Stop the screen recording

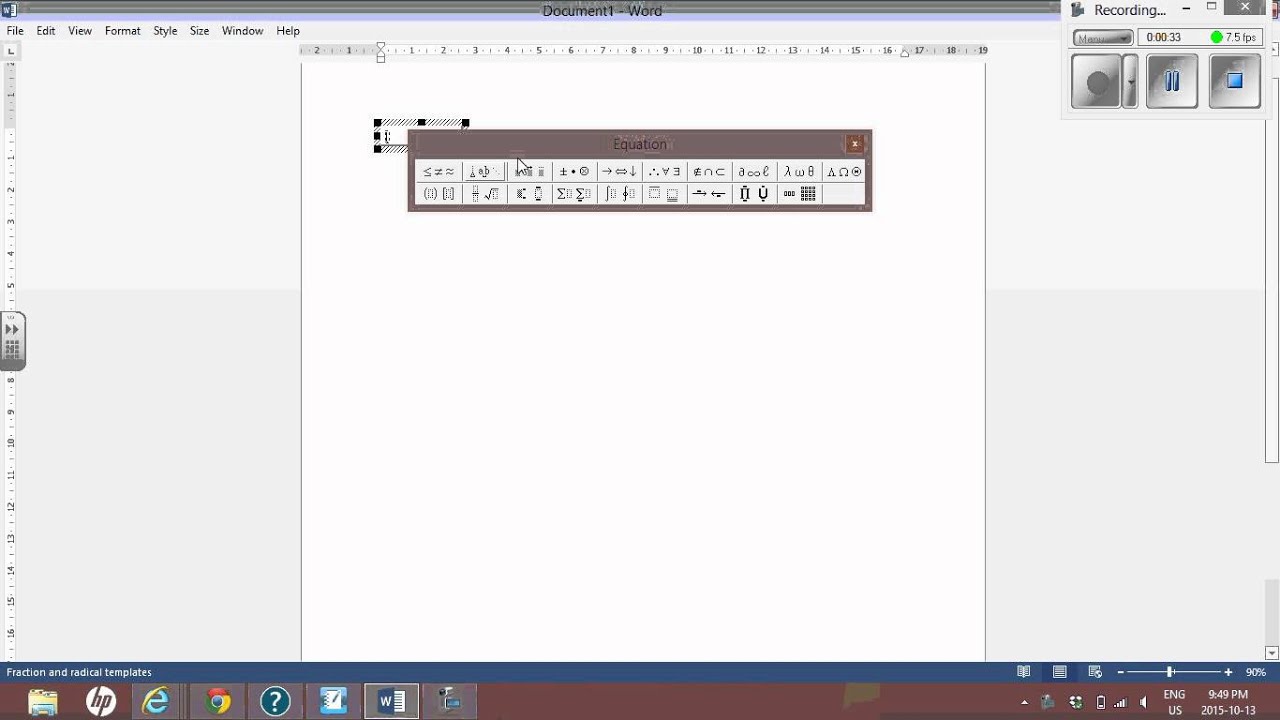pos(1234,81)
